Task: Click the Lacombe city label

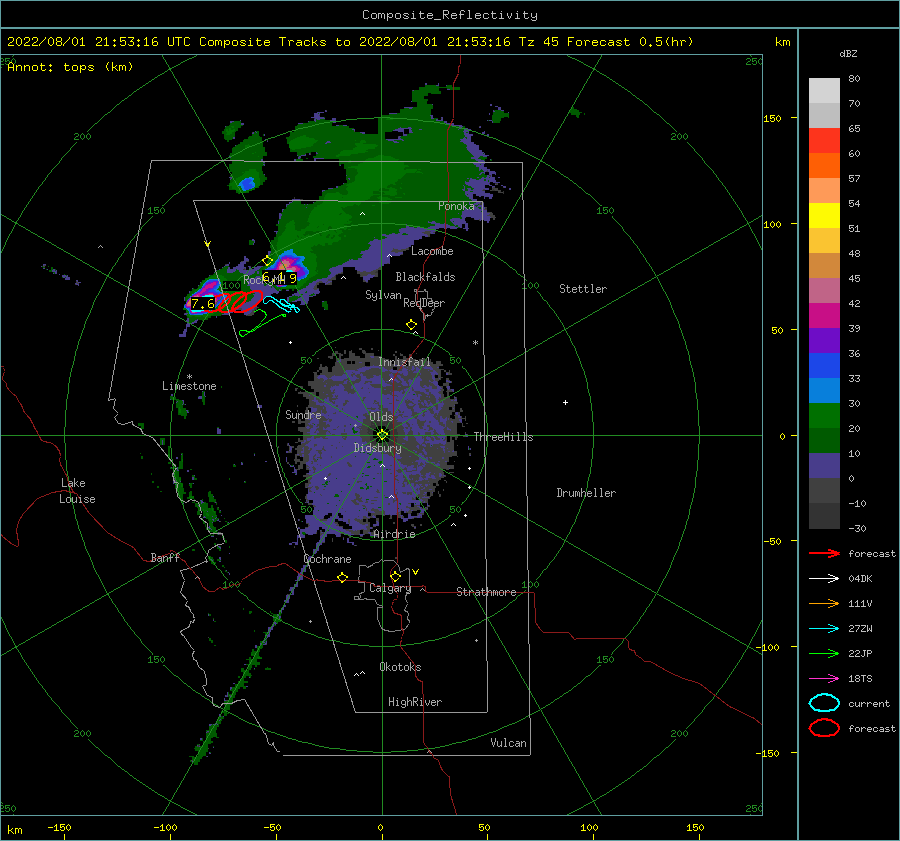Action: tap(432, 251)
